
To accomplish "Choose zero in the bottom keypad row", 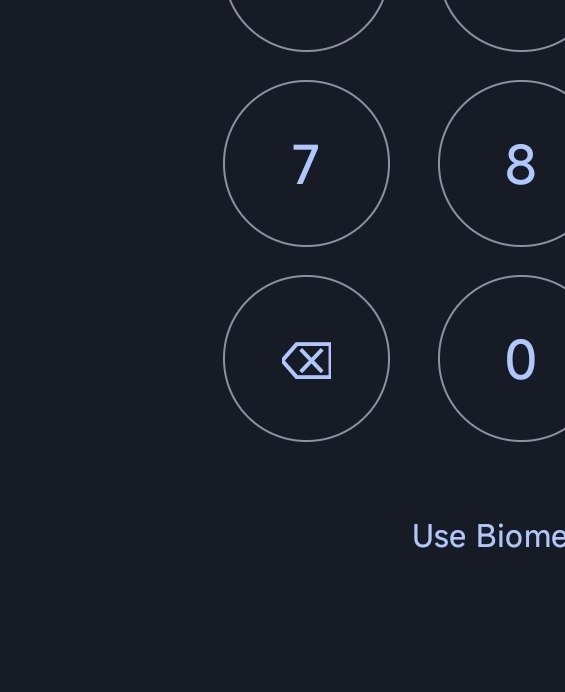I will (502, 358).
